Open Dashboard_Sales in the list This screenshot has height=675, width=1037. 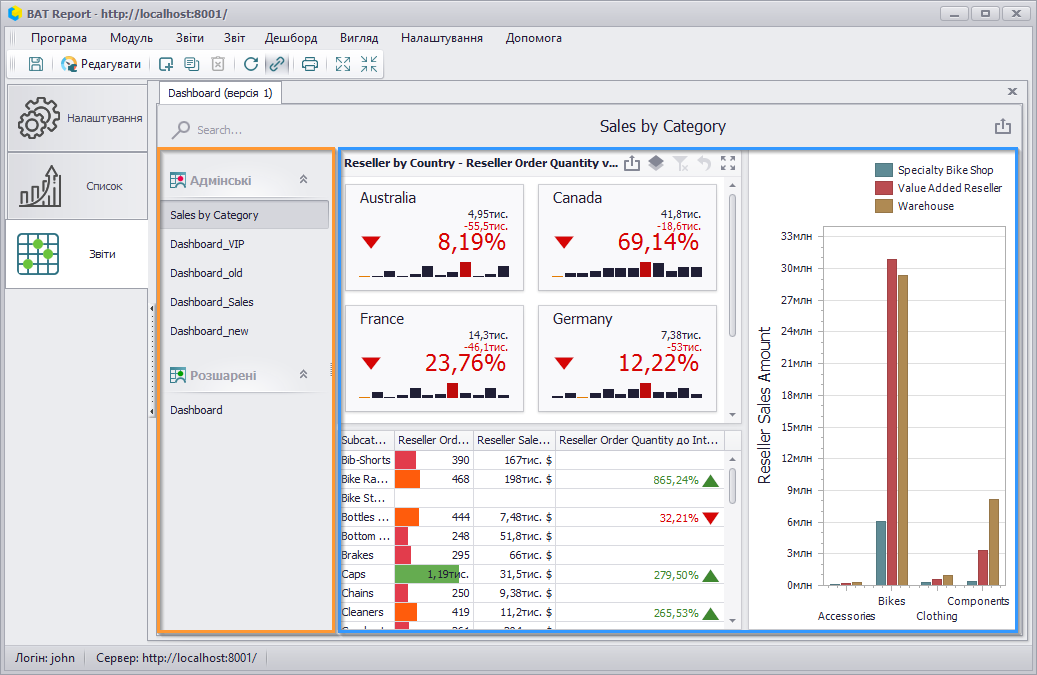point(212,302)
